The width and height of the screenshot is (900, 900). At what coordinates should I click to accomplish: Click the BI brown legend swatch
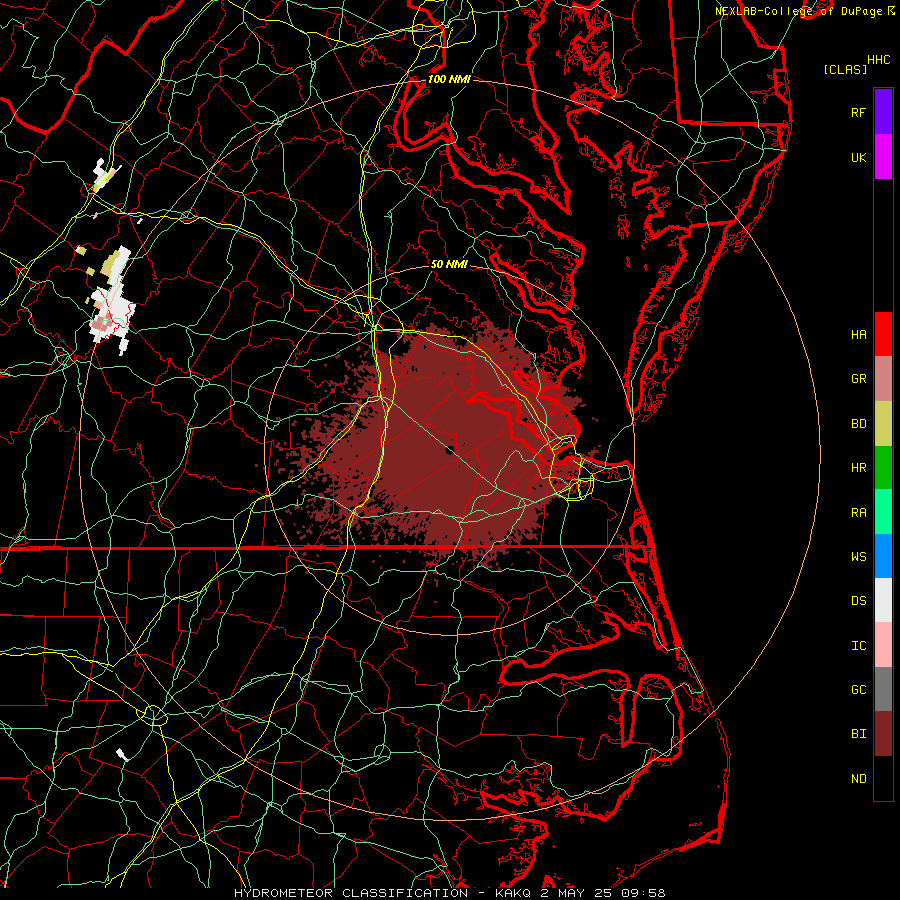coord(883,734)
